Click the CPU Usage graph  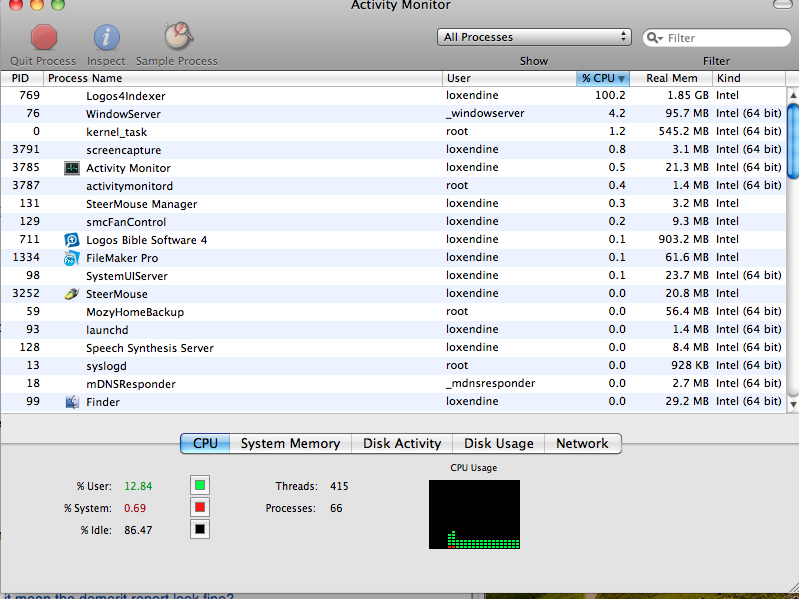474,514
